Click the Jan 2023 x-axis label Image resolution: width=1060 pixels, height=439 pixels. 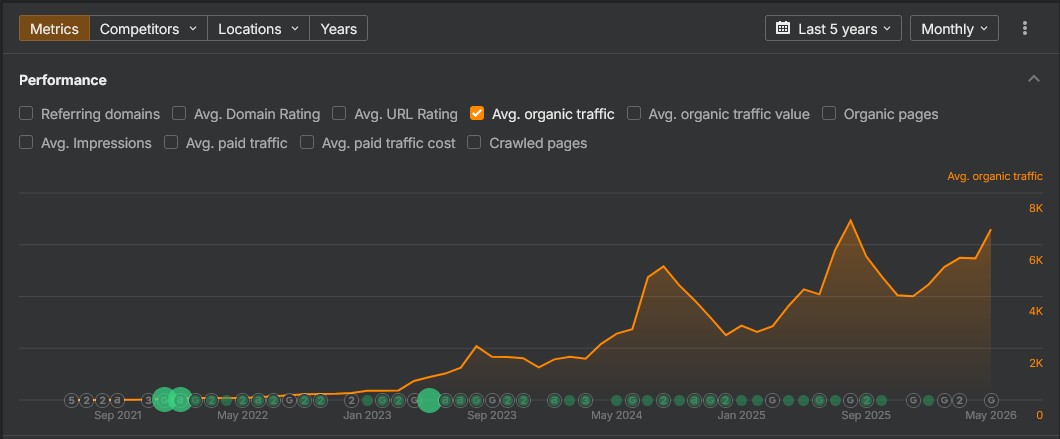(367, 415)
